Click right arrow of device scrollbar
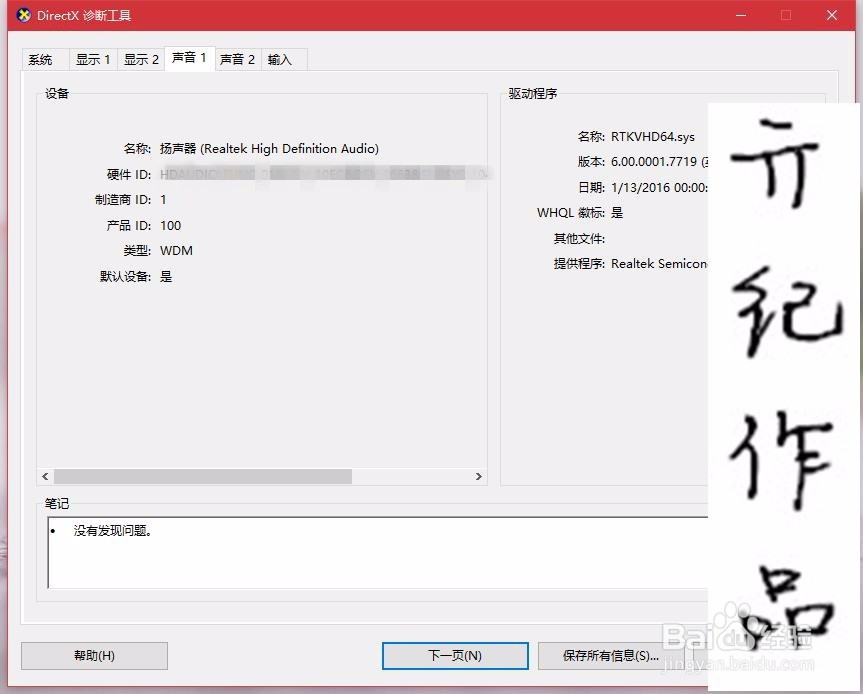 click(478, 477)
